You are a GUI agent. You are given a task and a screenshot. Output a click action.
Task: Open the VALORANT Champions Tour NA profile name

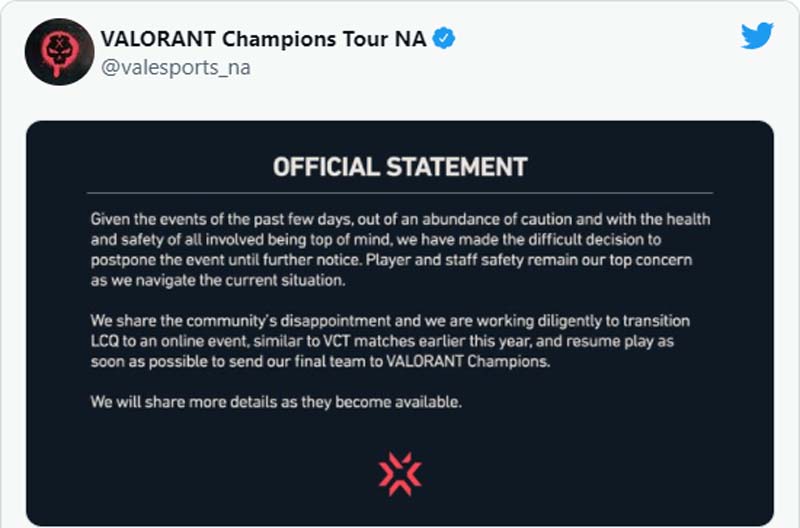[263, 39]
